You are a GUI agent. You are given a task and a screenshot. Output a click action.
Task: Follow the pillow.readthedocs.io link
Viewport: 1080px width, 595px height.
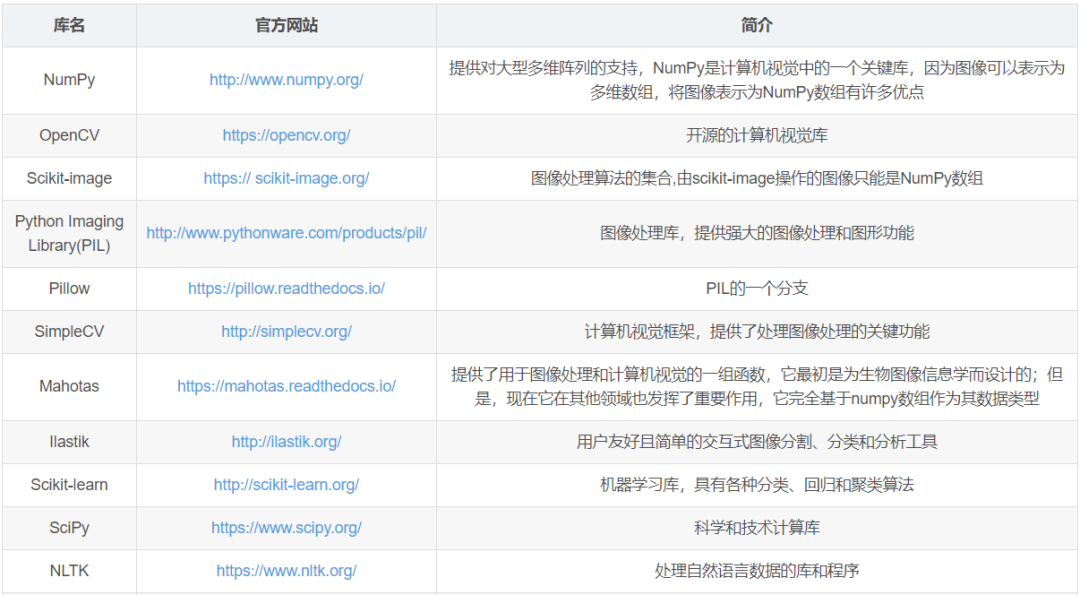tap(286, 289)
